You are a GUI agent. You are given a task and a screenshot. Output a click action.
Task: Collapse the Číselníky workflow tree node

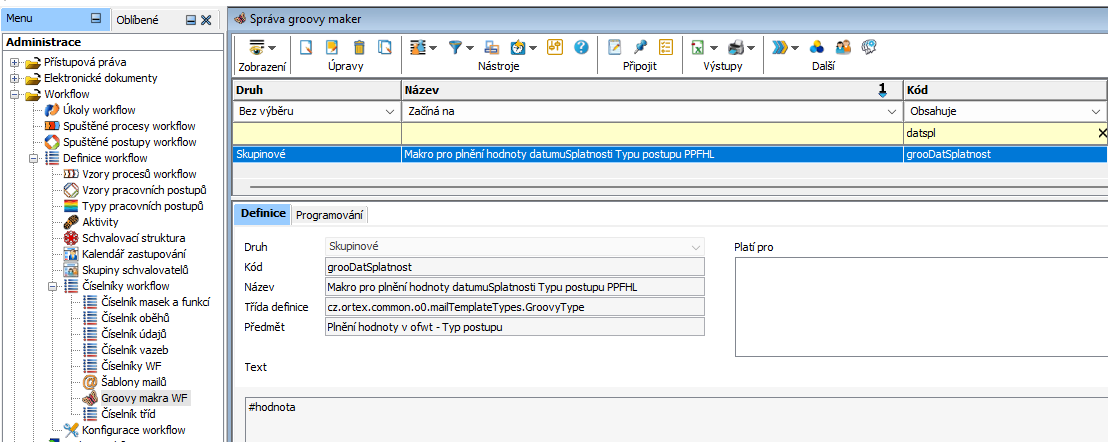pos(53,287)
